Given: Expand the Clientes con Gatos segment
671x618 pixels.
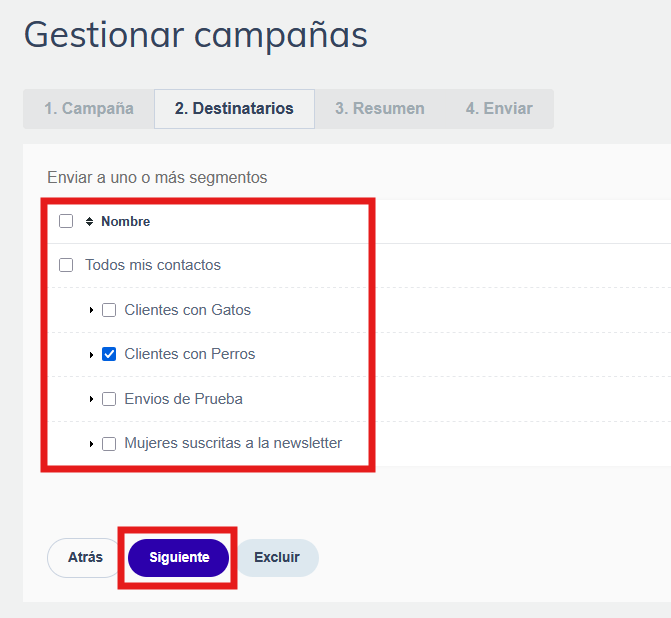Looking at the screenshot, I should (91, 310).
